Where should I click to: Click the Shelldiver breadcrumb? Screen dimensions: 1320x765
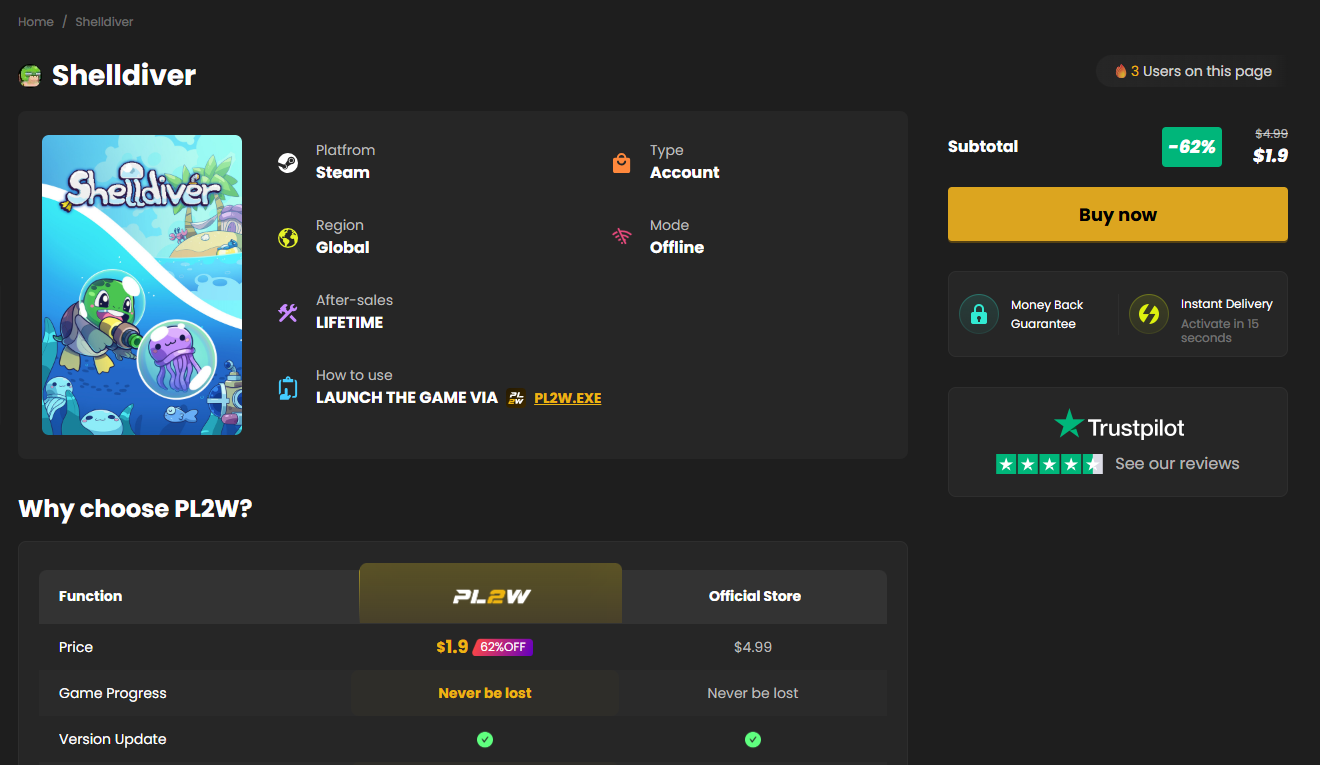(104, 21)
